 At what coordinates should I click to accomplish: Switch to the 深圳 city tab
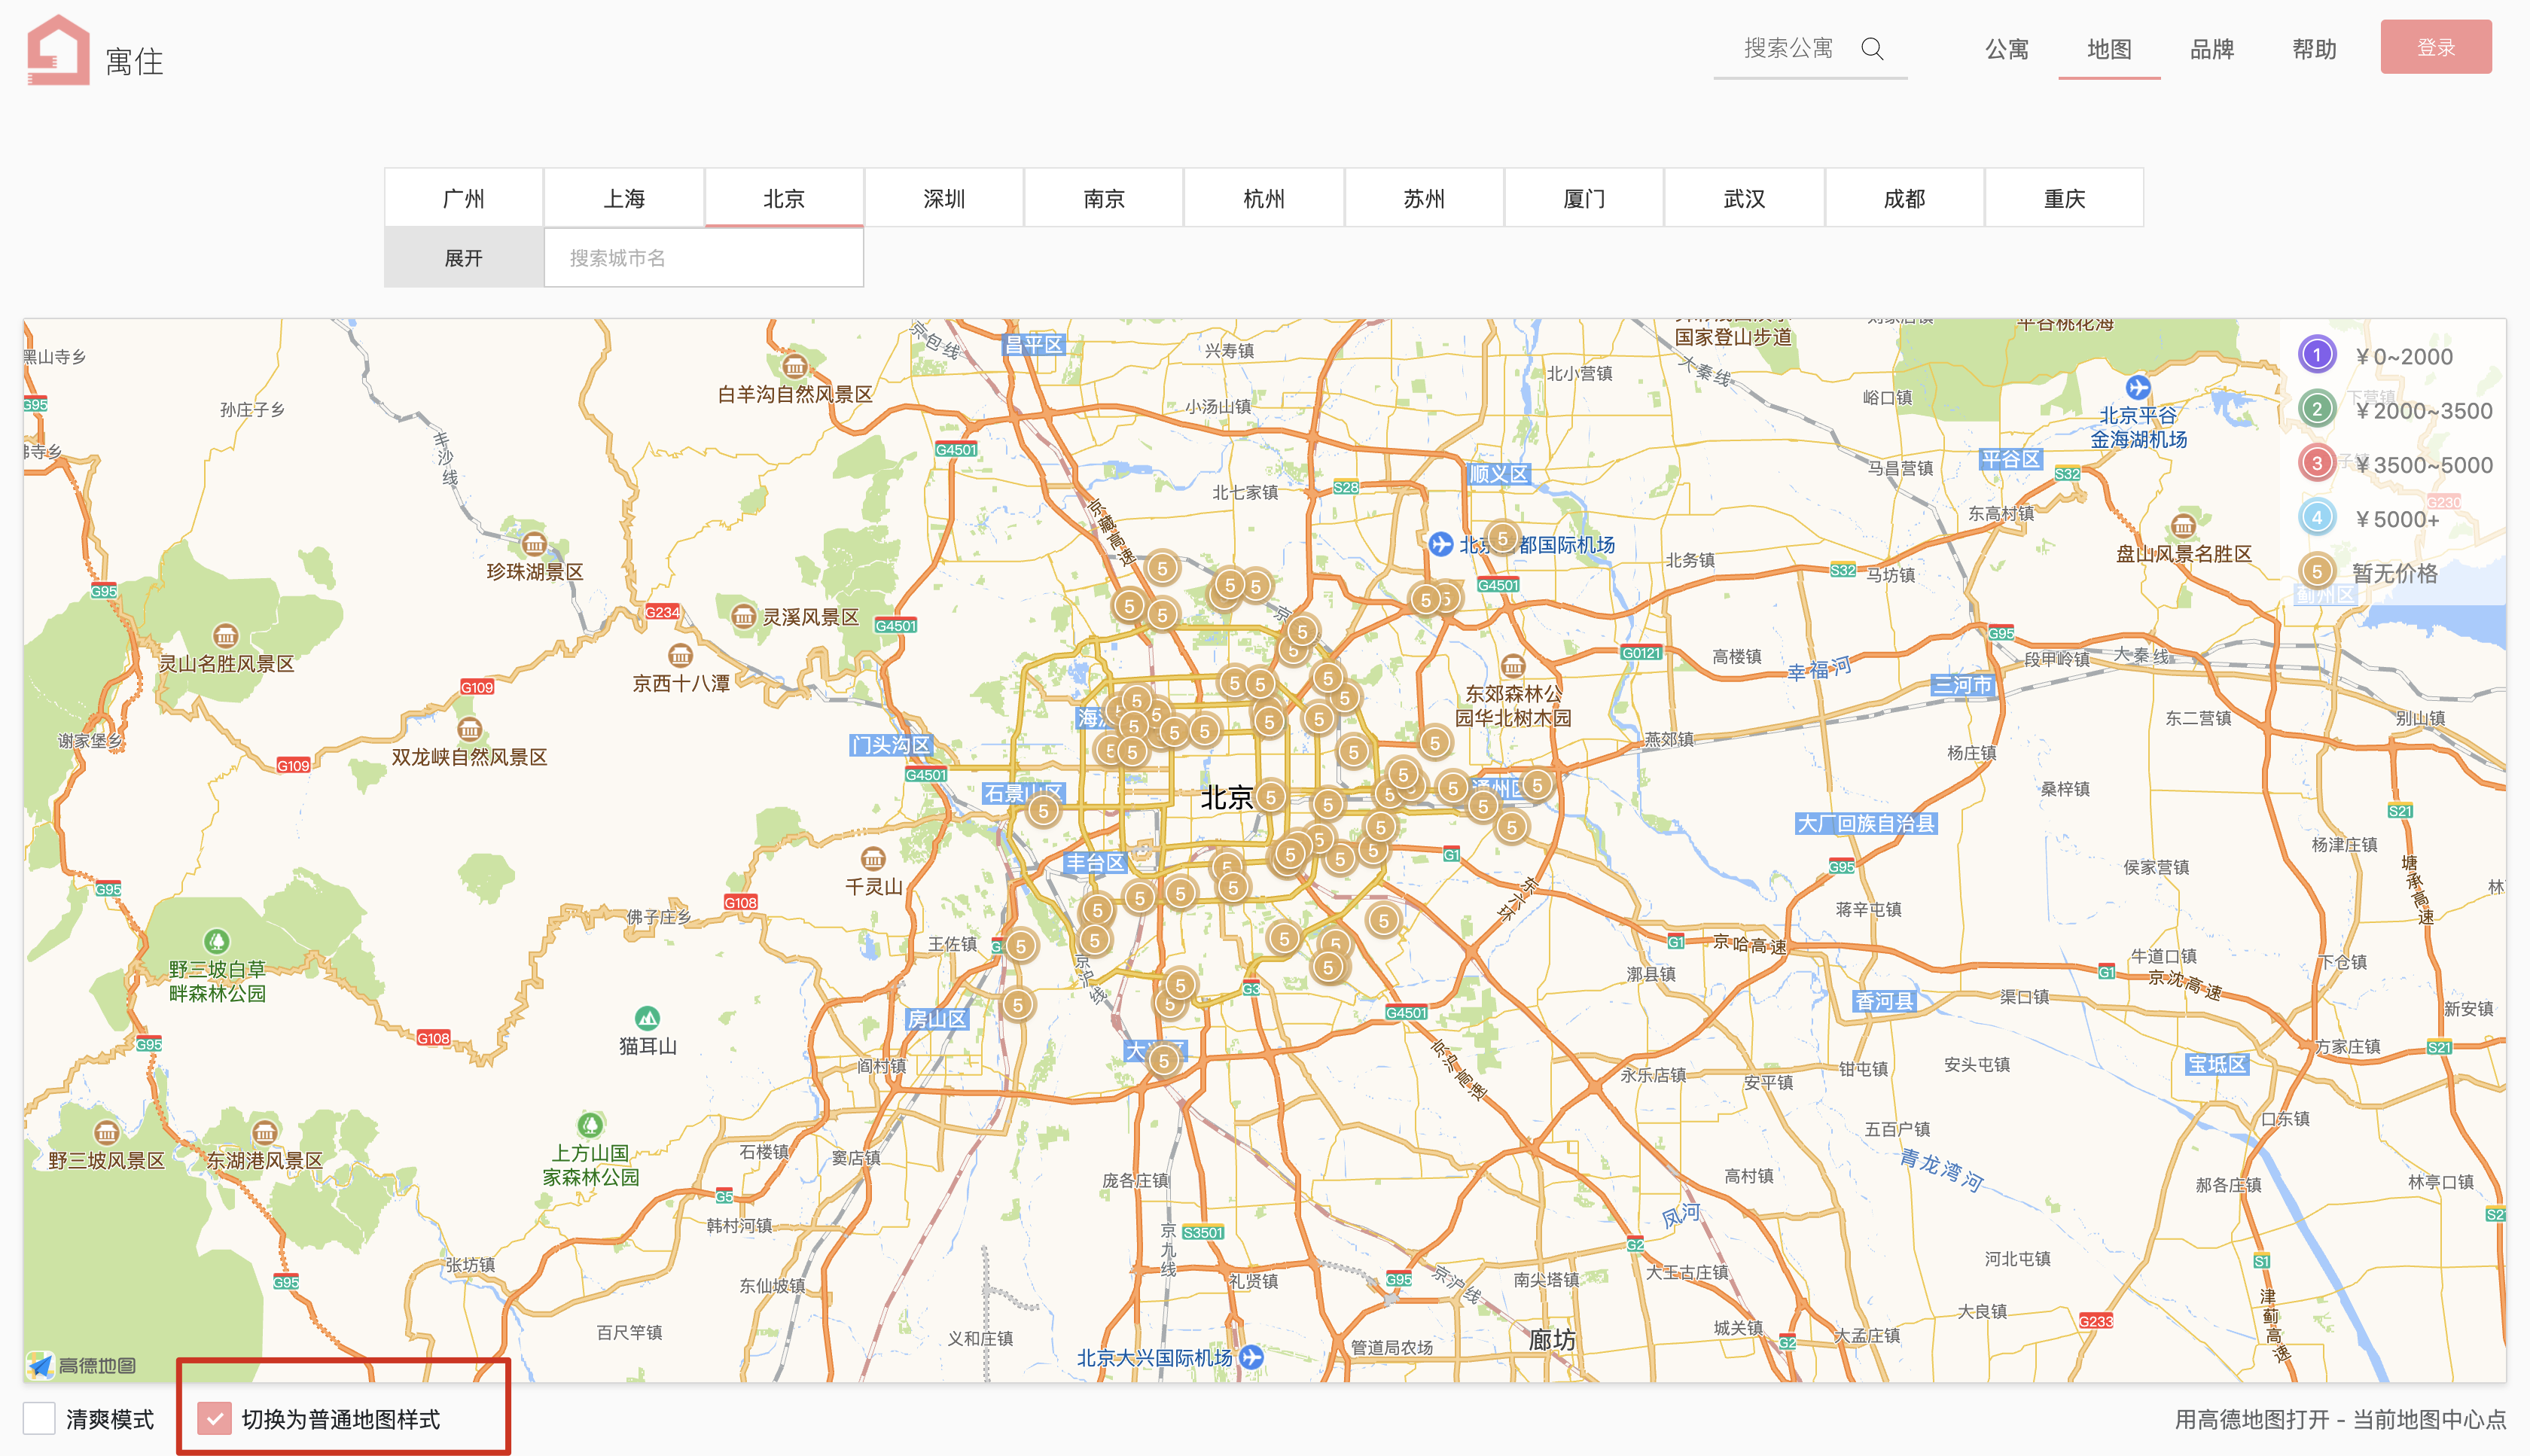[x=944, y=198]
